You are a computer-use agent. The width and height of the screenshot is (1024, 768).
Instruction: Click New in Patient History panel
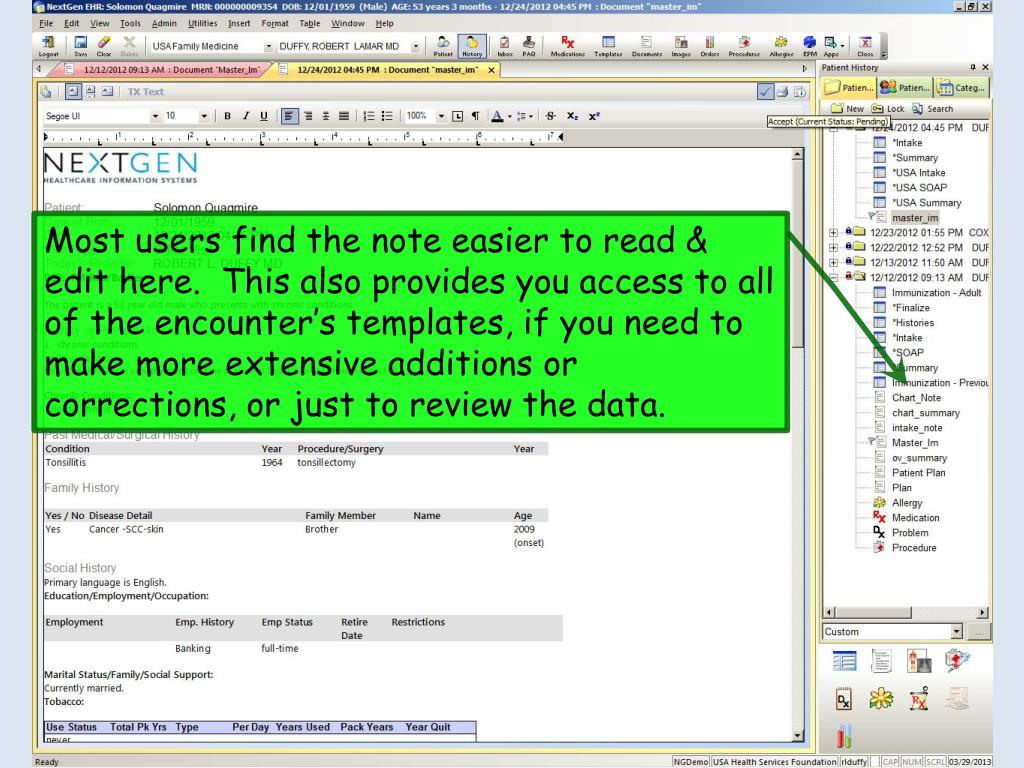847,109
